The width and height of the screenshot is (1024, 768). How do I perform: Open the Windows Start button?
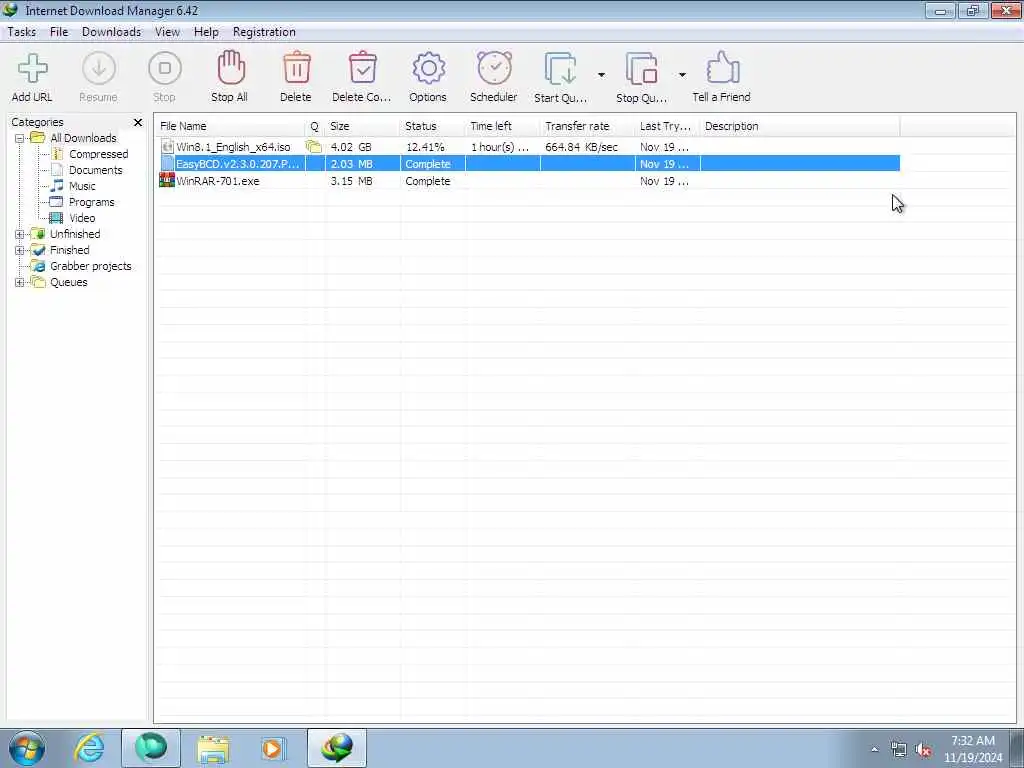tap(27, 748)
